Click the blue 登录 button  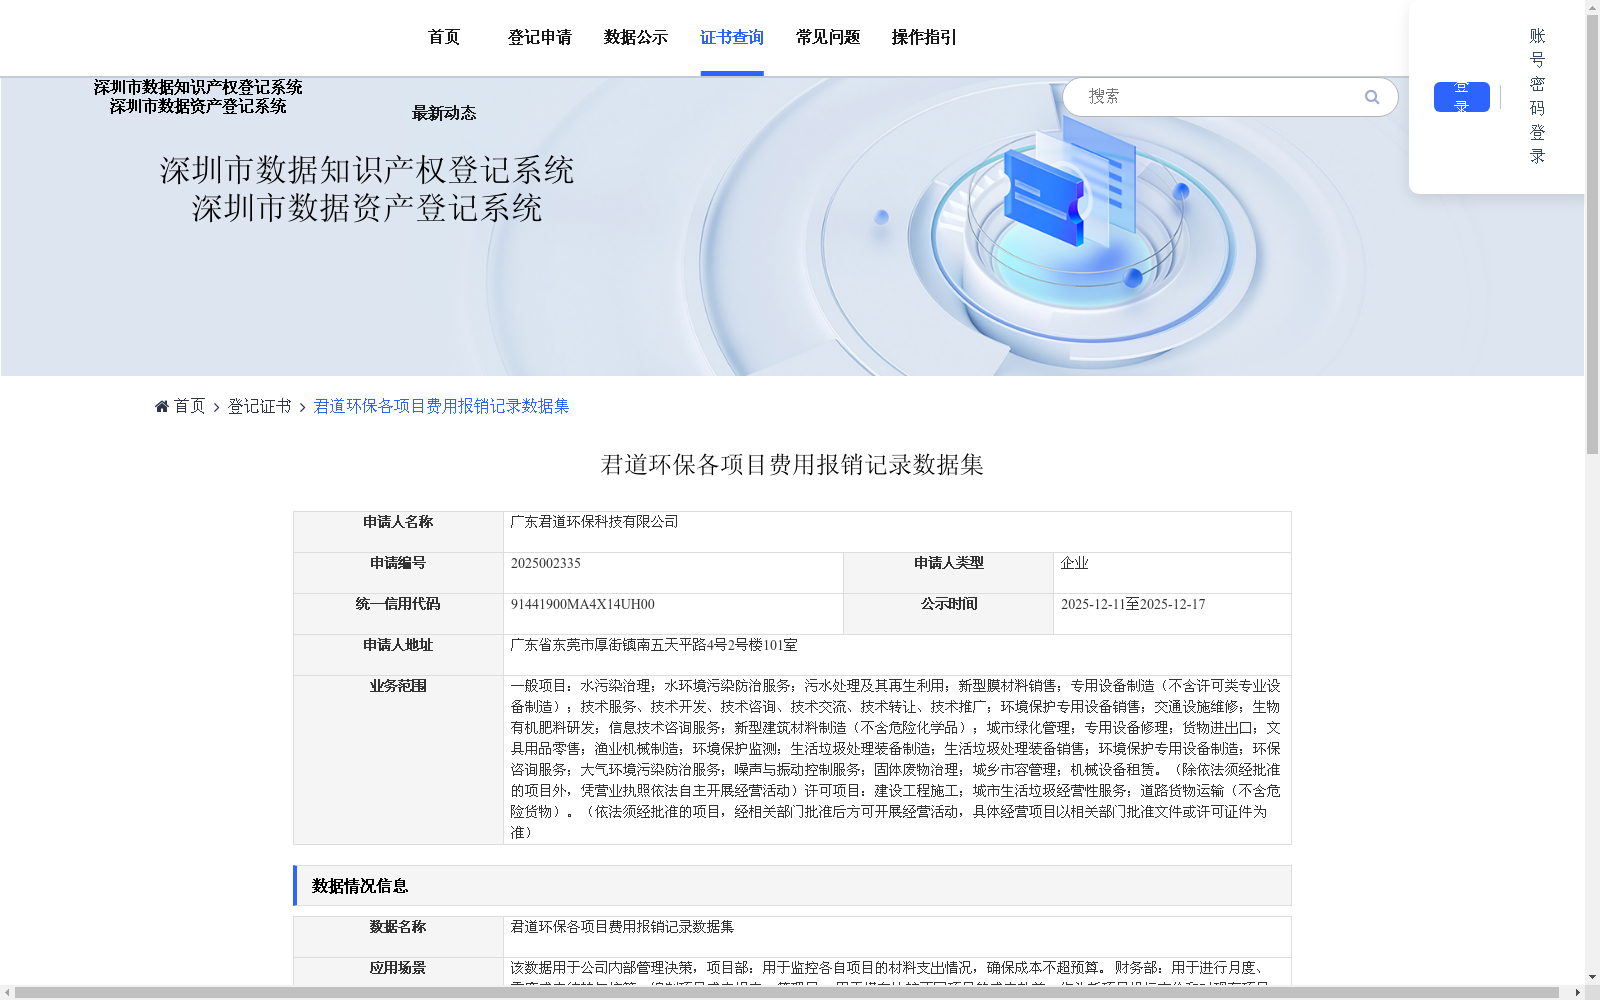point(1462,97)
